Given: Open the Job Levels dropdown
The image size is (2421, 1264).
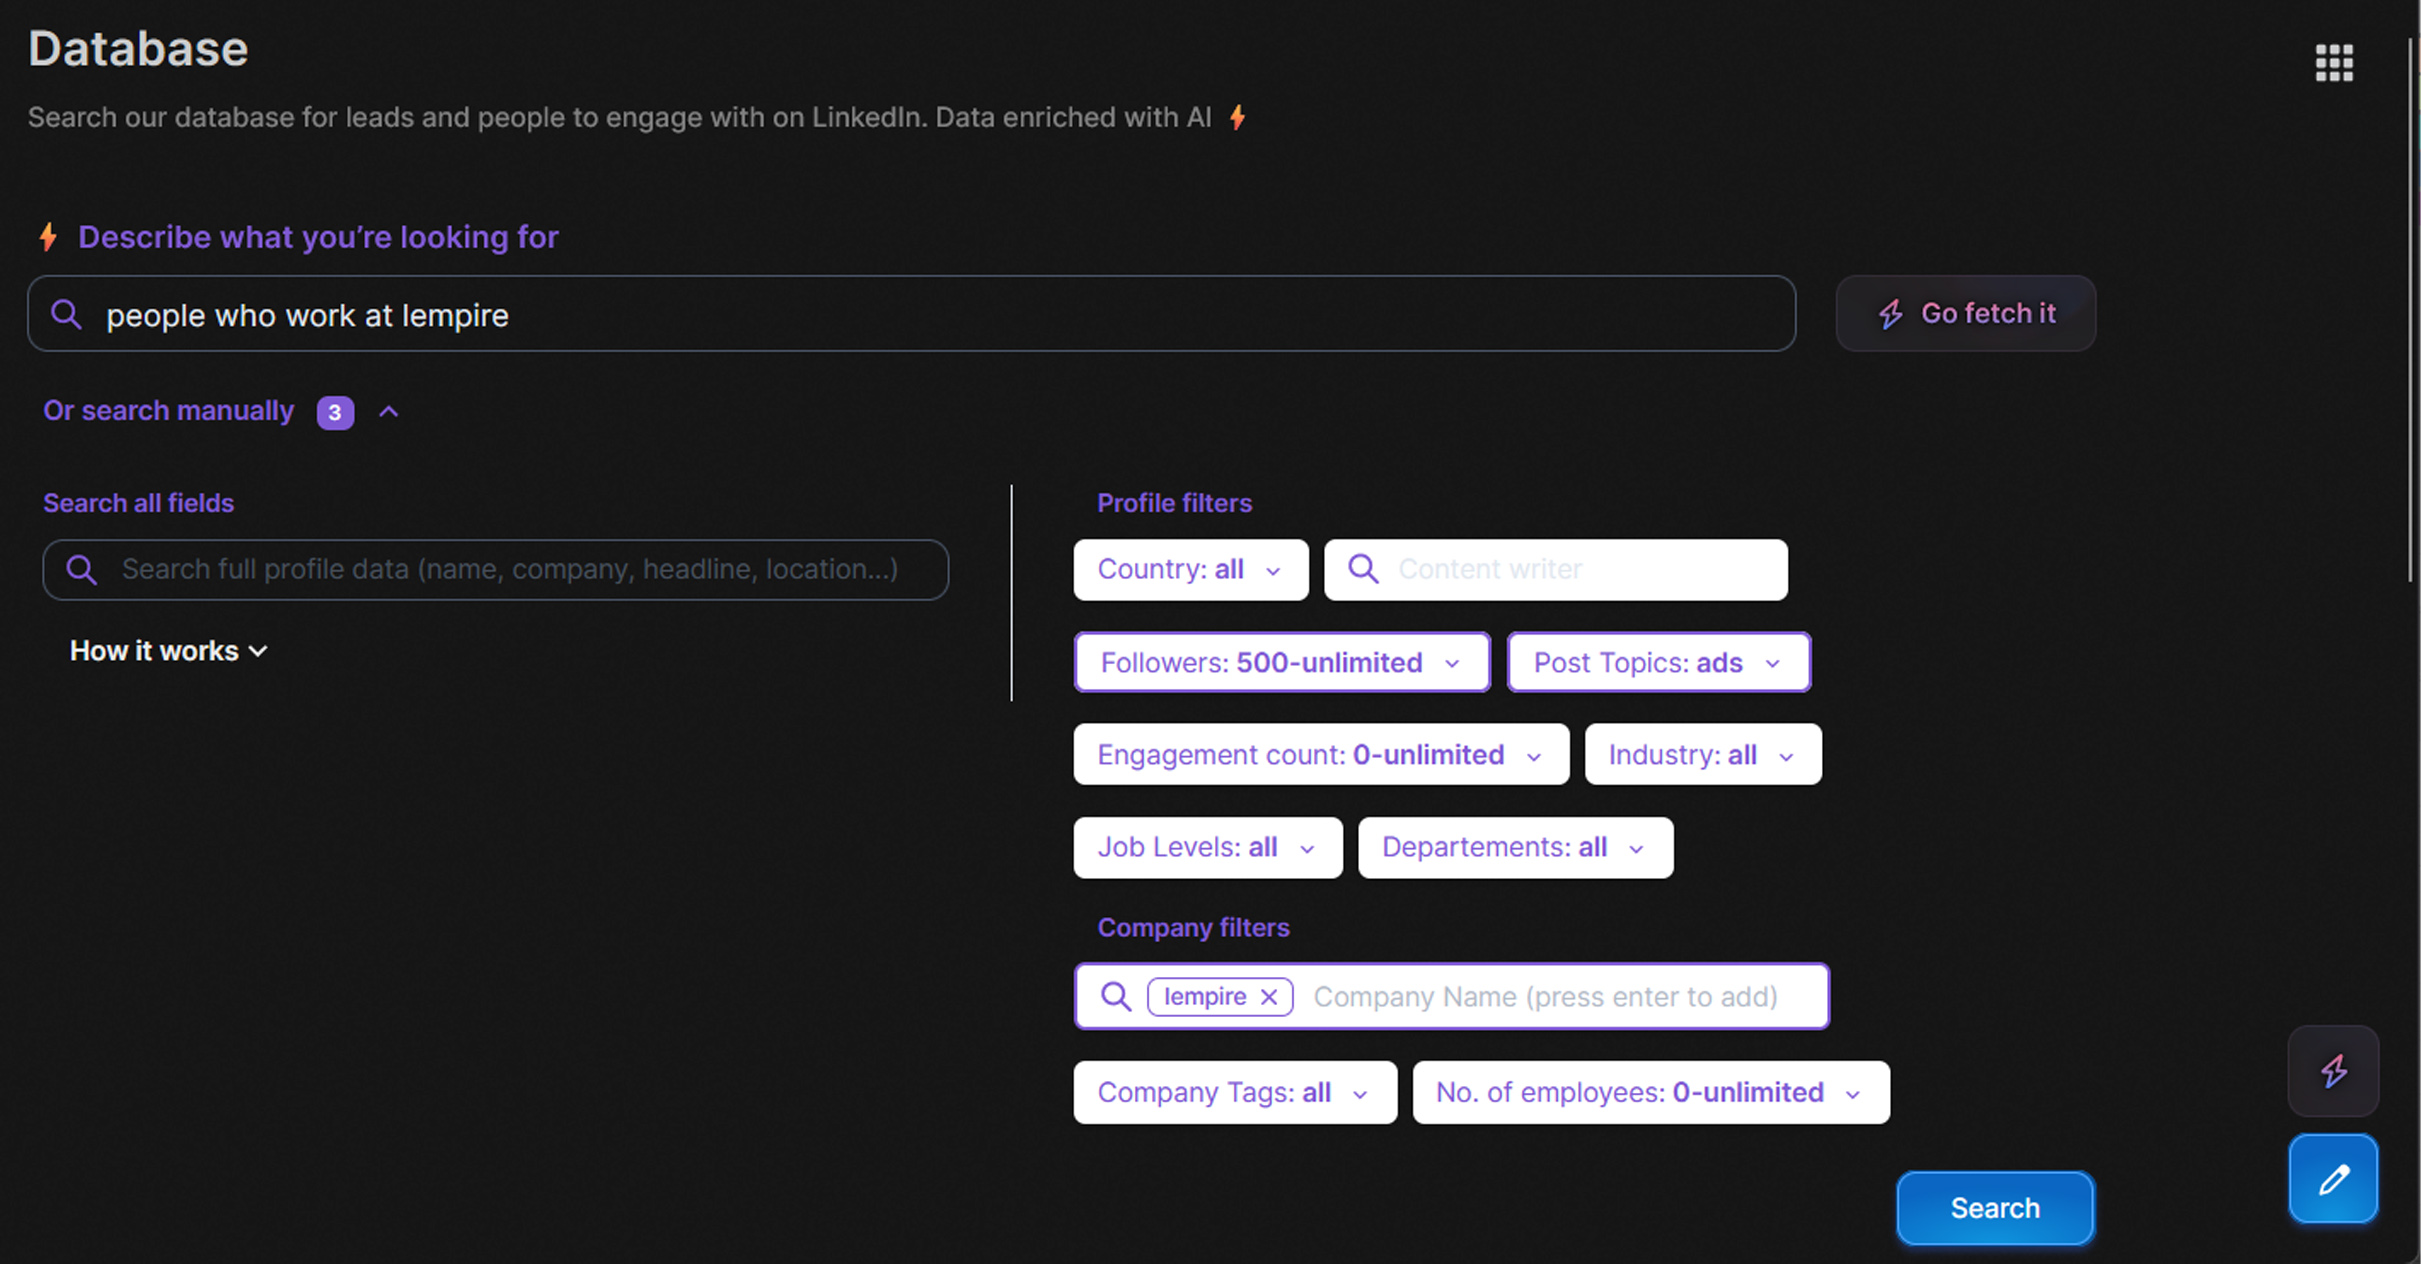Looking at the screenshot, I should point(1207,848).
